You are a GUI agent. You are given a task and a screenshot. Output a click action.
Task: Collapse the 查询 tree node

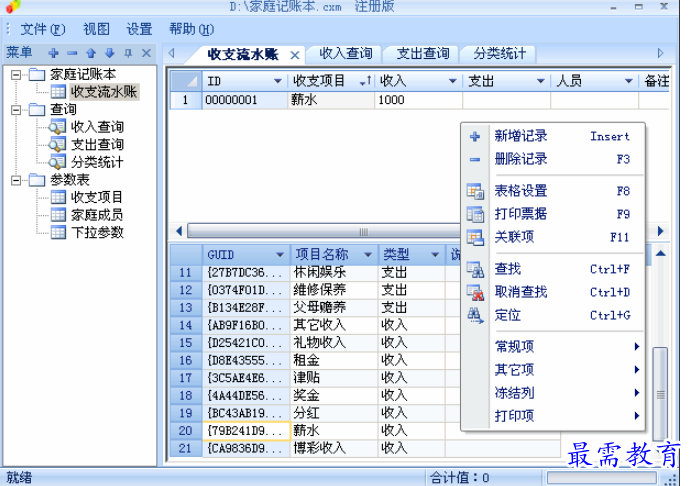point(16,110)
